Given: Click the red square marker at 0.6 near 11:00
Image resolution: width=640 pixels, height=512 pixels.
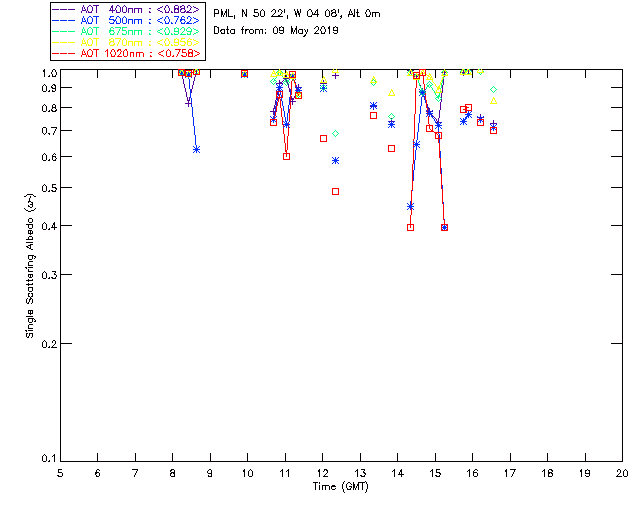Looking at the screenshot, I should 286,156.
